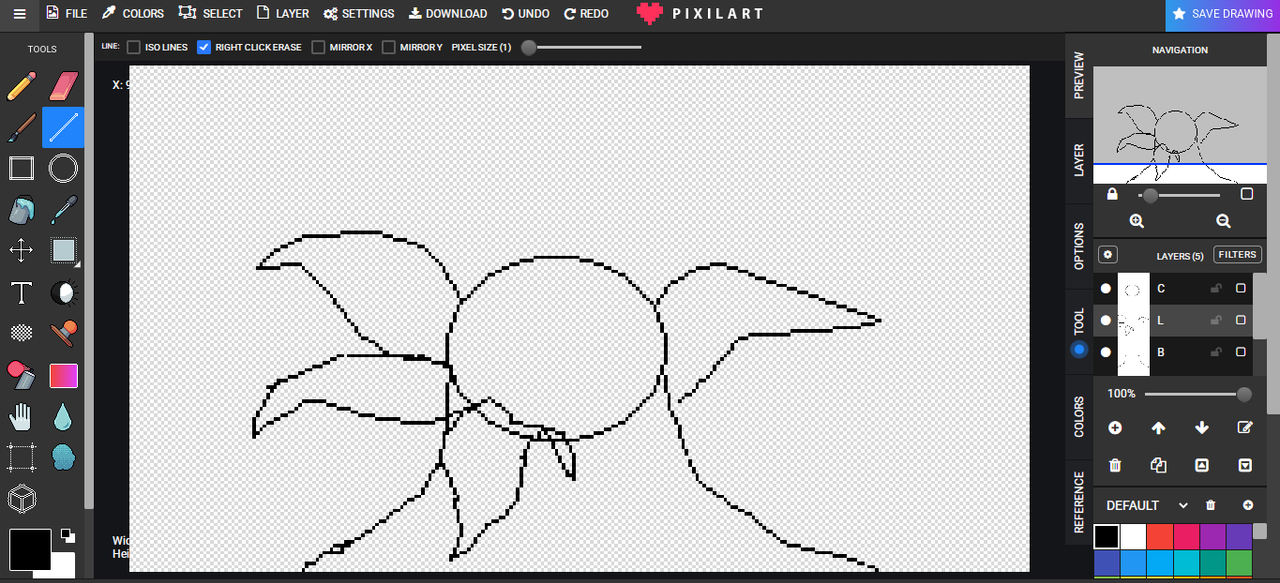Open the LAYER menu in top bar
Image resolution: width=1280 pixels, height=583 pixels.
[282, 14]
